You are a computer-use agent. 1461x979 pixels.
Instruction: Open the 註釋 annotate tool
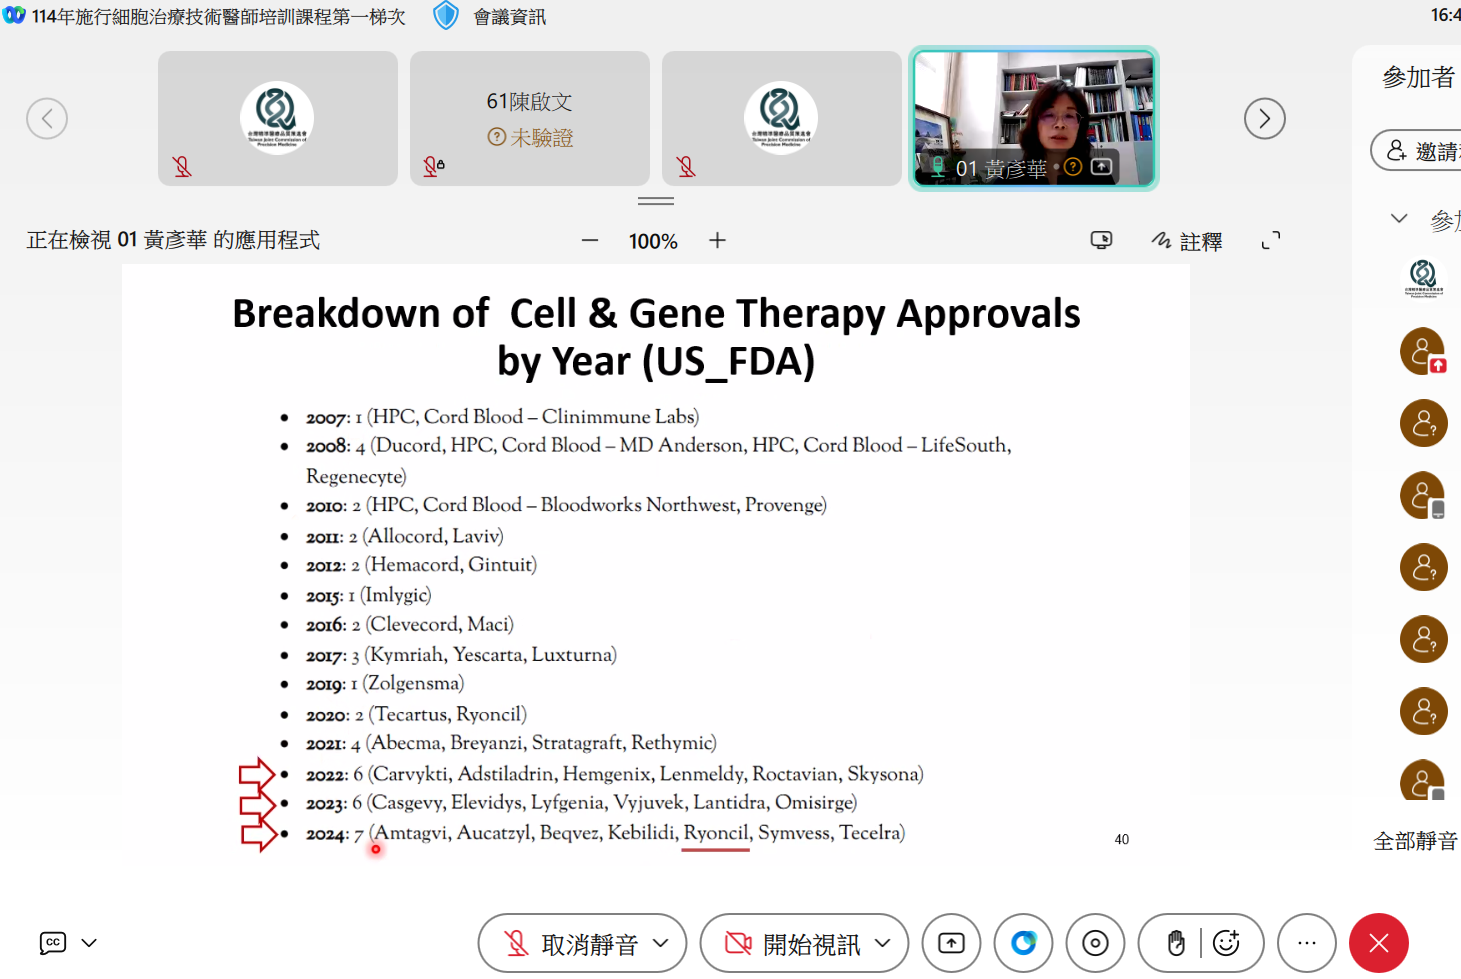point(1187,241)
